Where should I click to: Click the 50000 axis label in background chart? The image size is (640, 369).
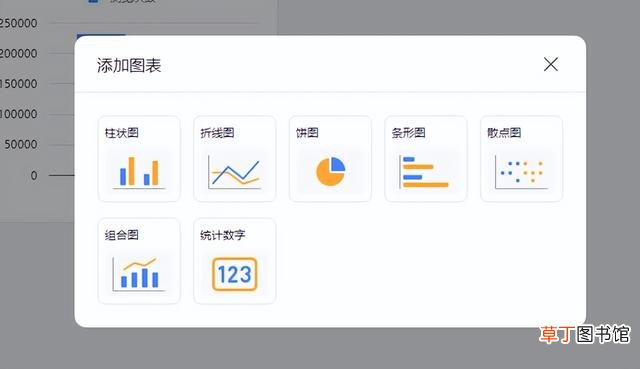point(21,144)
